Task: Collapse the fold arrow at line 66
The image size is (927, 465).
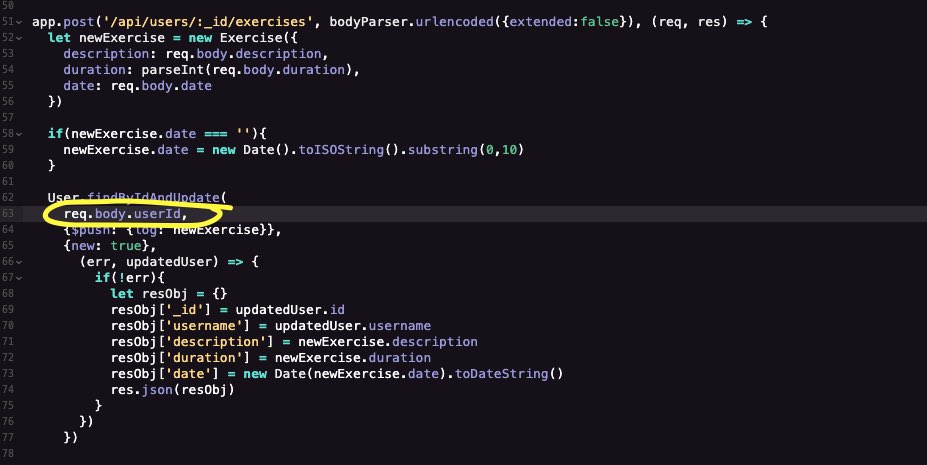Action: [x=20, y=262]
